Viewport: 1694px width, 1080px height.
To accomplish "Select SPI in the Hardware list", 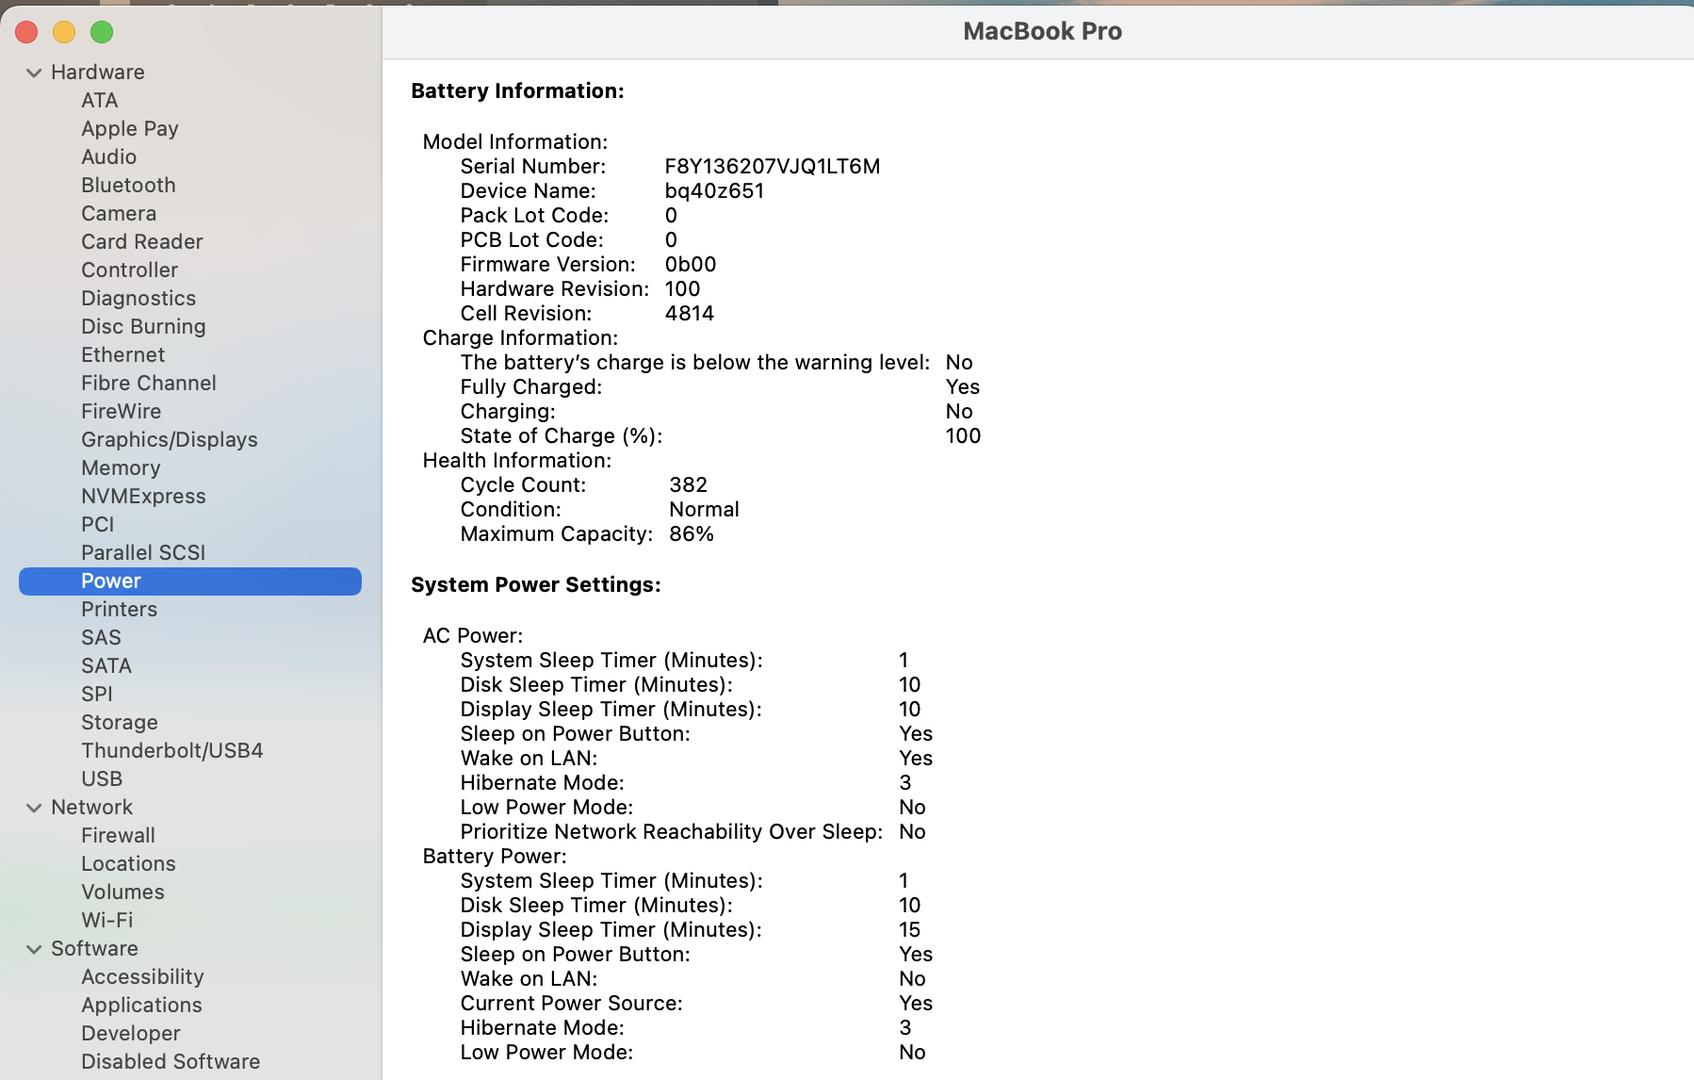I will (x=96, y=694).
